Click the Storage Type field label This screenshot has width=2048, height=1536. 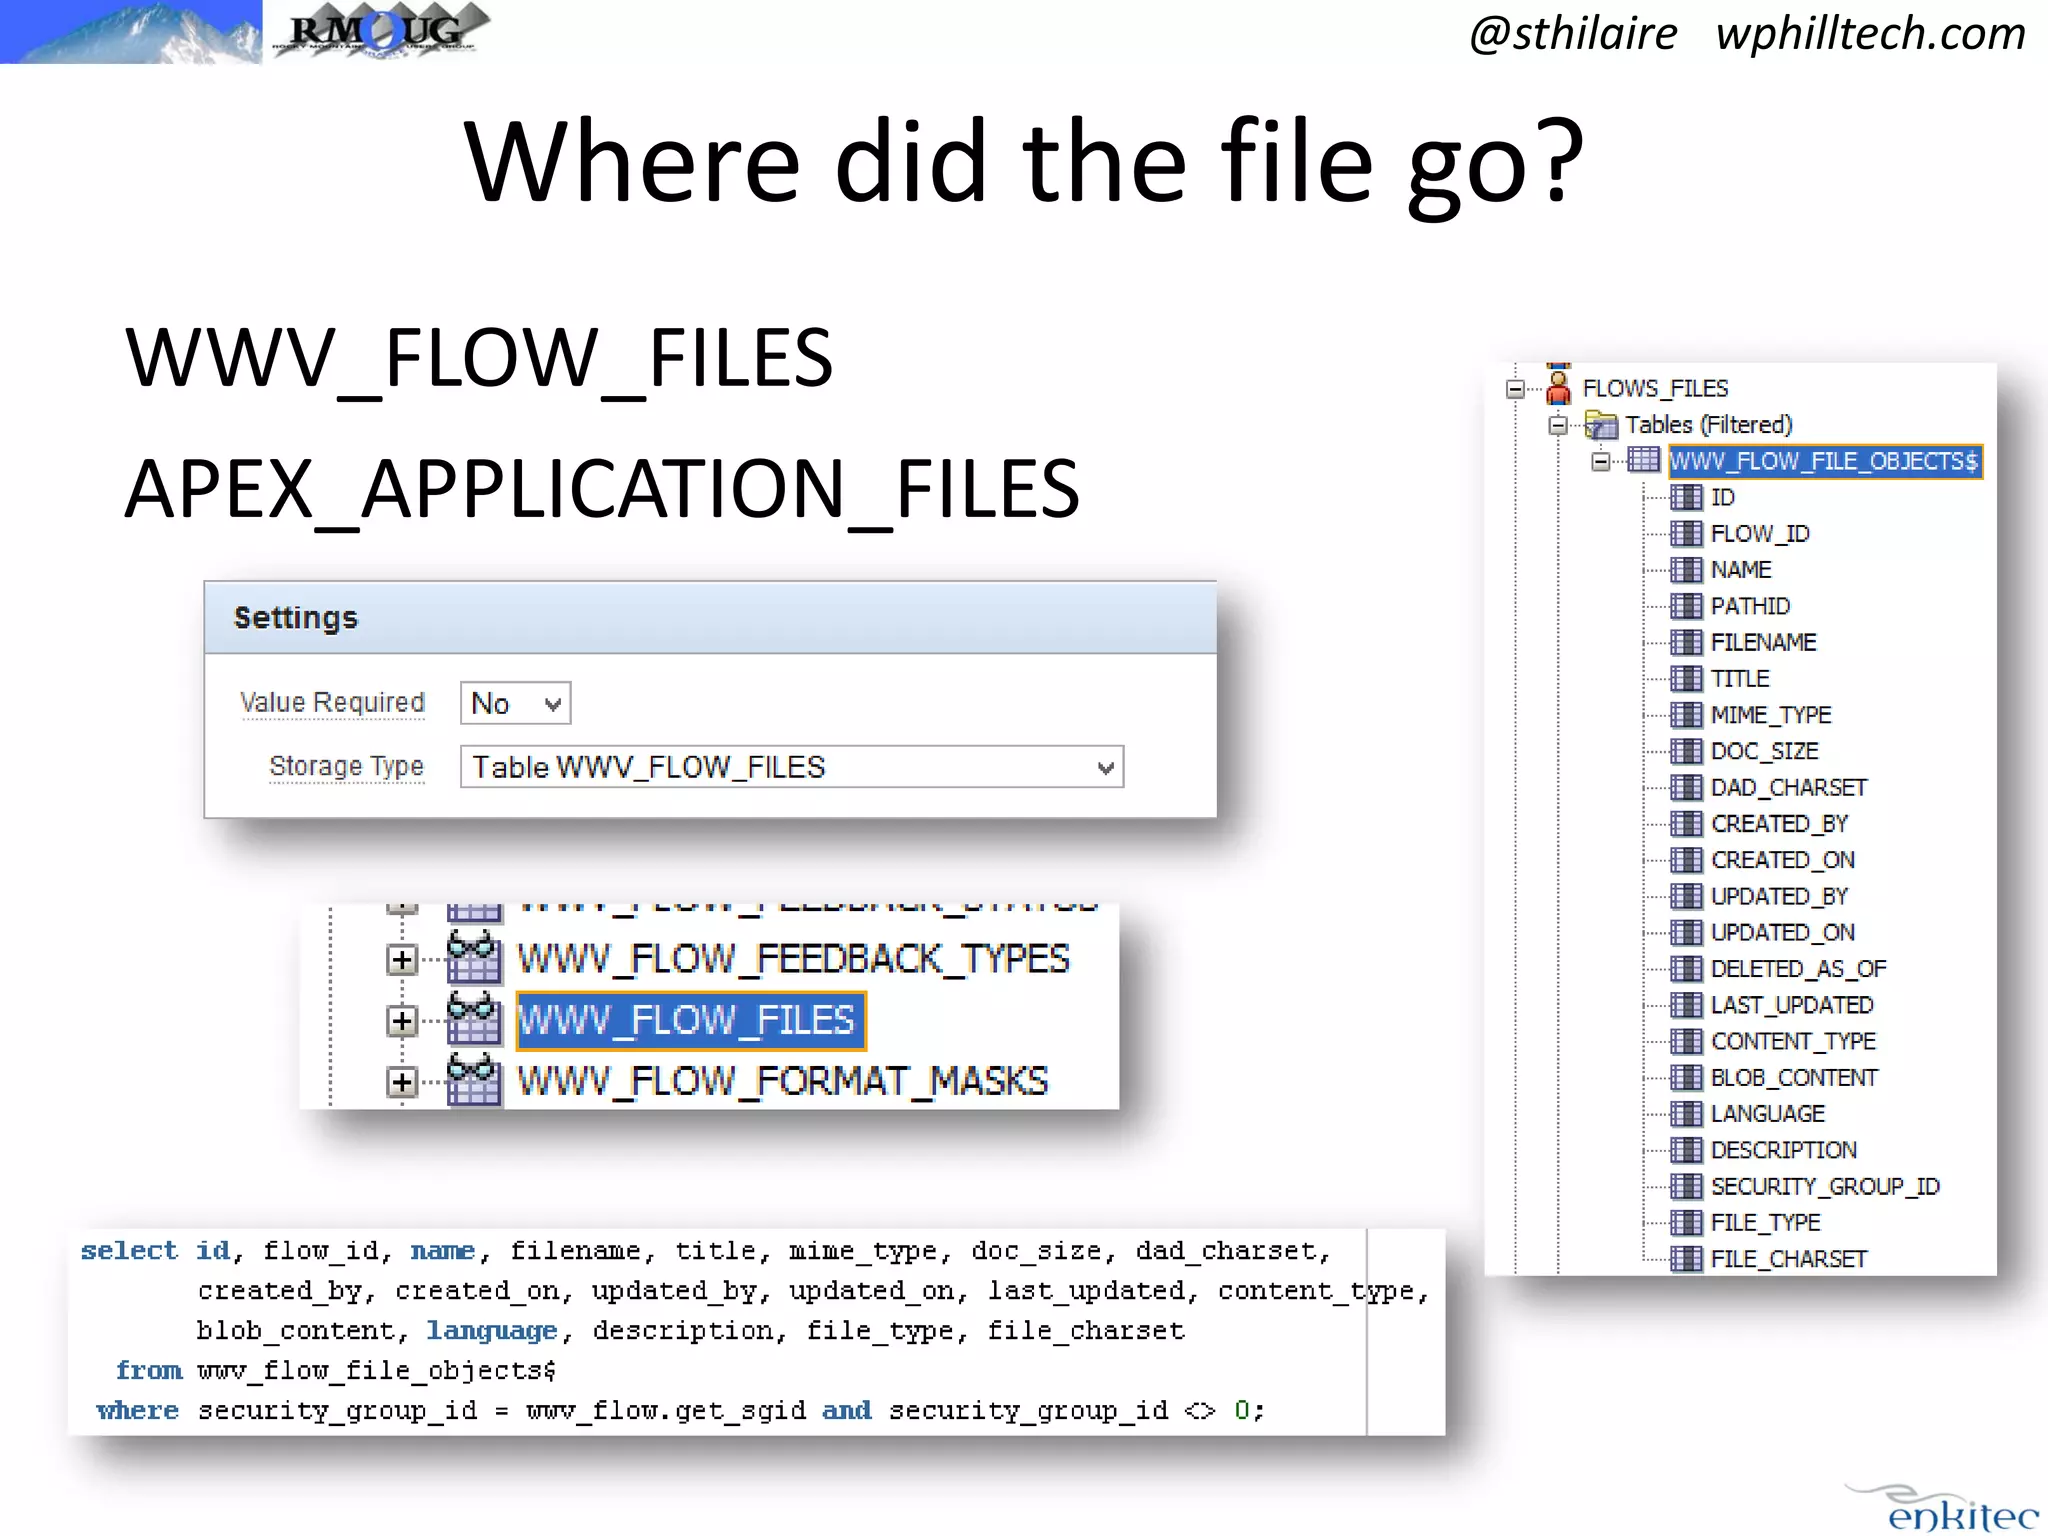coord(347,766)
